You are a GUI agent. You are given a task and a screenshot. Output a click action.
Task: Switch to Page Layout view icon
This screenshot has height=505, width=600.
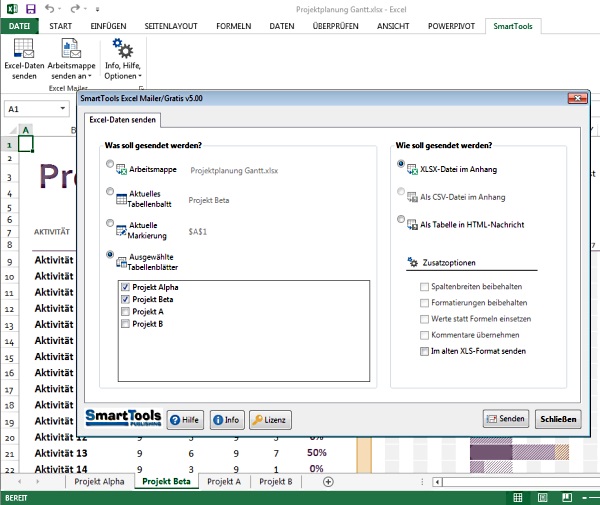click(542, 497)
